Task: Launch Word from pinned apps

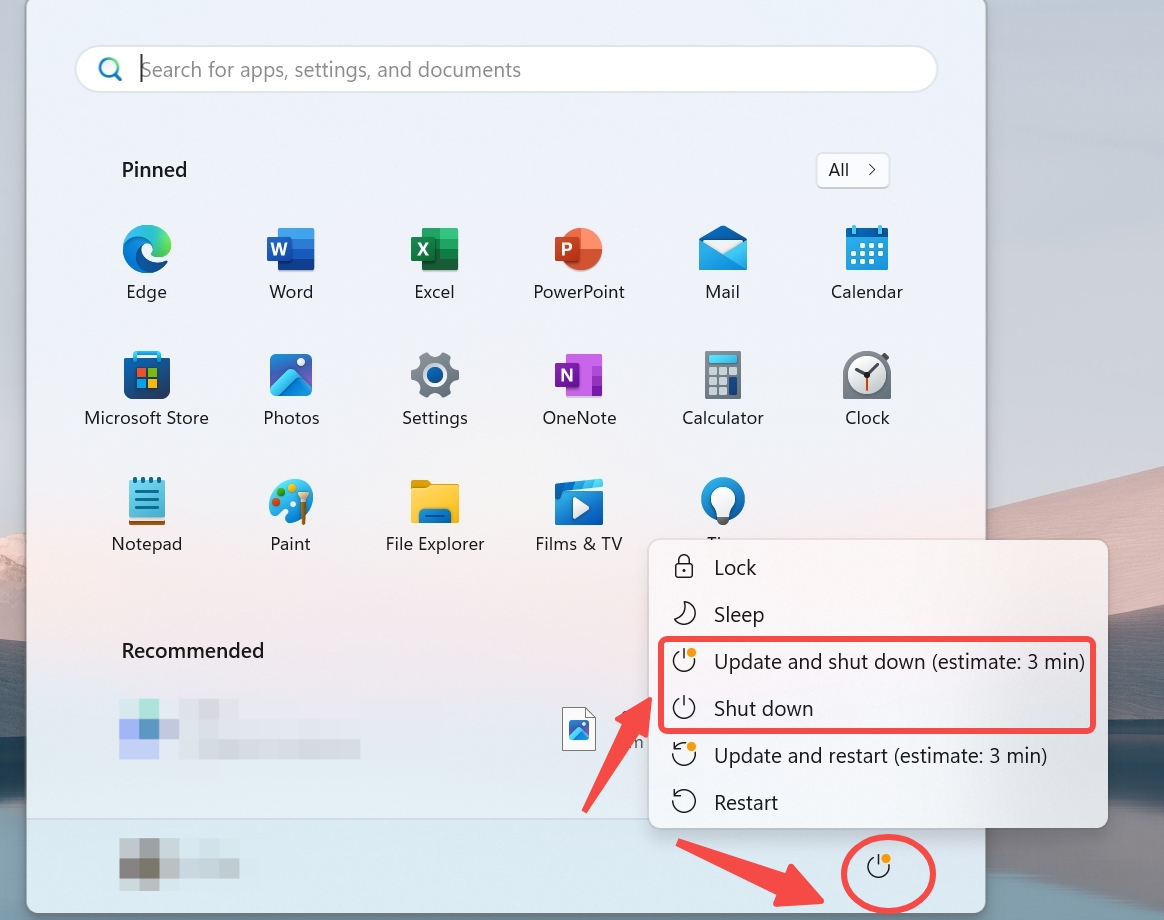Action: (x=290, y=262)
